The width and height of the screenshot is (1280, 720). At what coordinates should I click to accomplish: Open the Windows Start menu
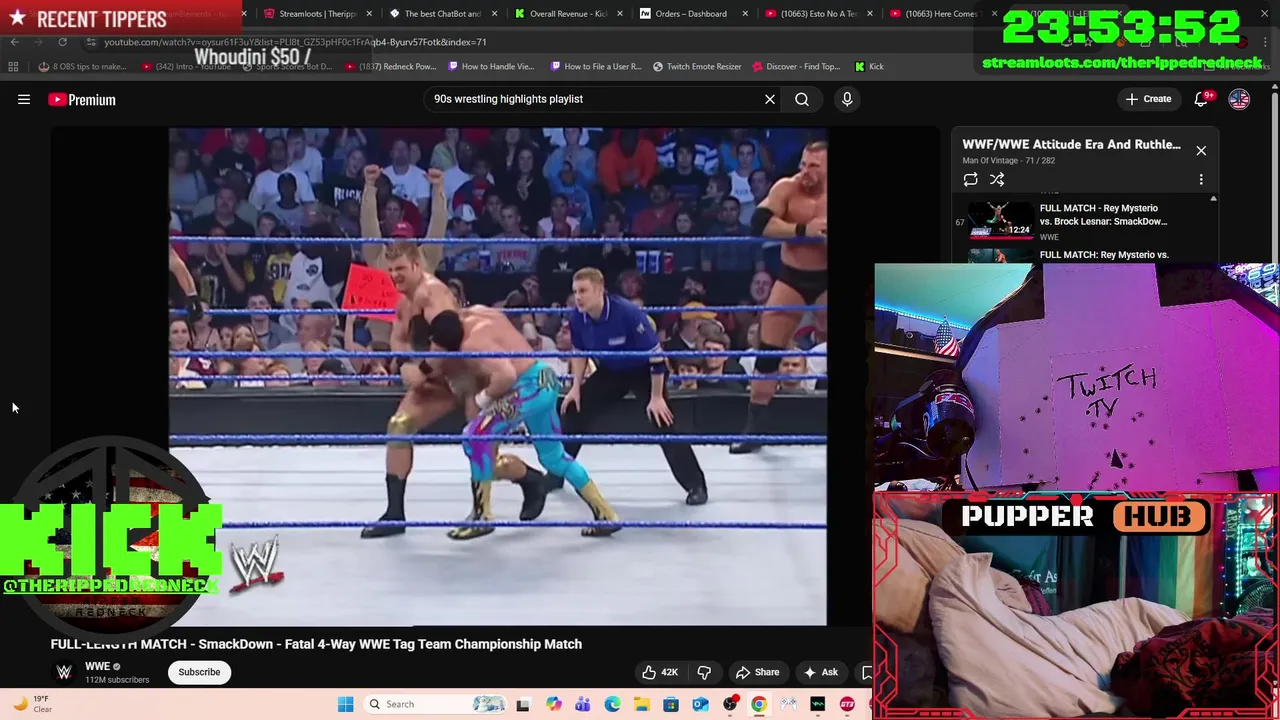(345, 704)
